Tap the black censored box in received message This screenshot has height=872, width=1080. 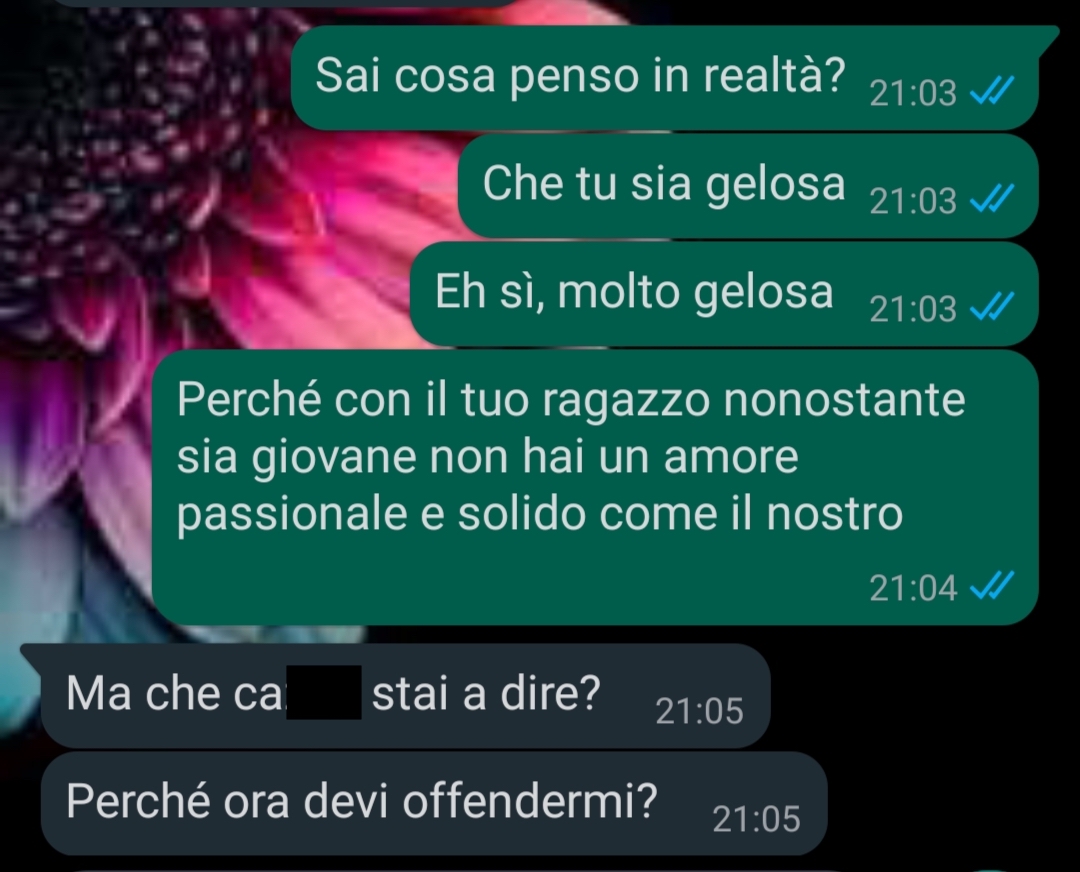click(x=324, y=692)
